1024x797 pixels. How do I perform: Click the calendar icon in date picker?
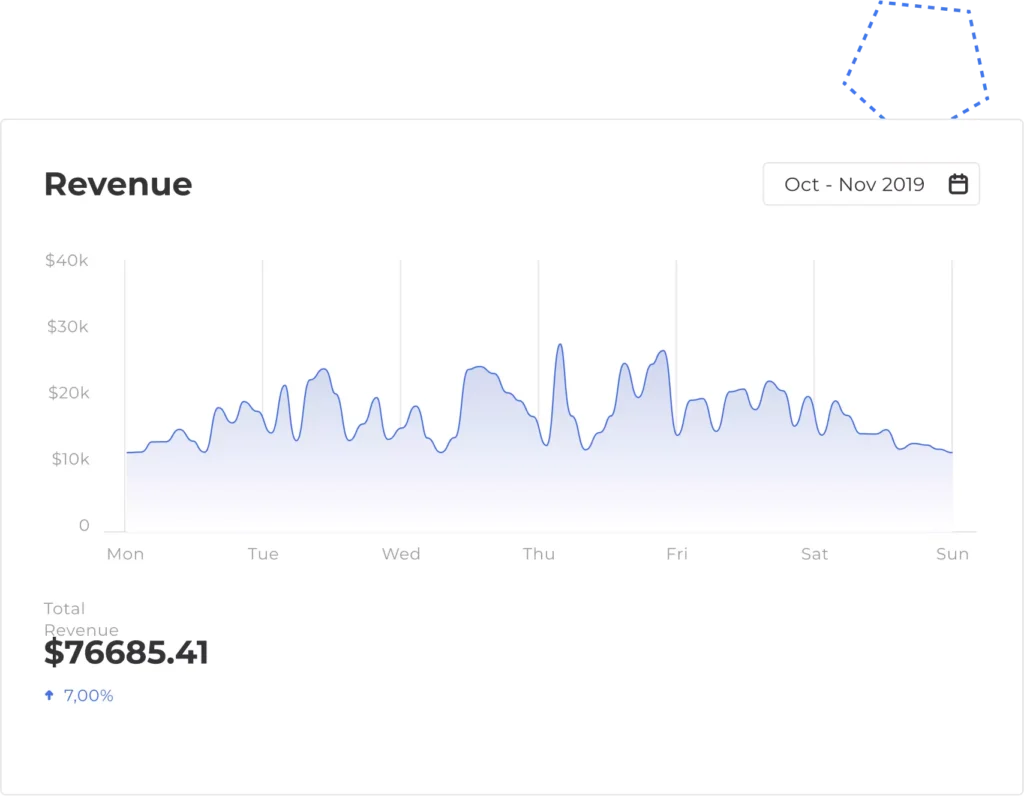(958, 184)
